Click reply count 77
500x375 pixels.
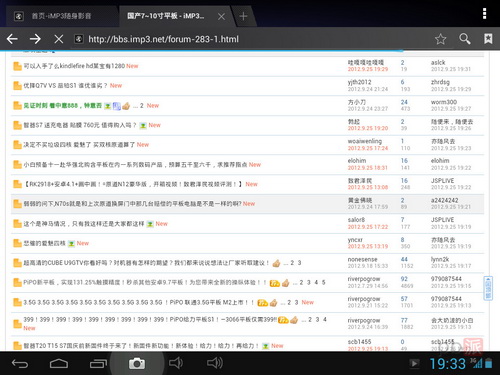pos(404,320)
